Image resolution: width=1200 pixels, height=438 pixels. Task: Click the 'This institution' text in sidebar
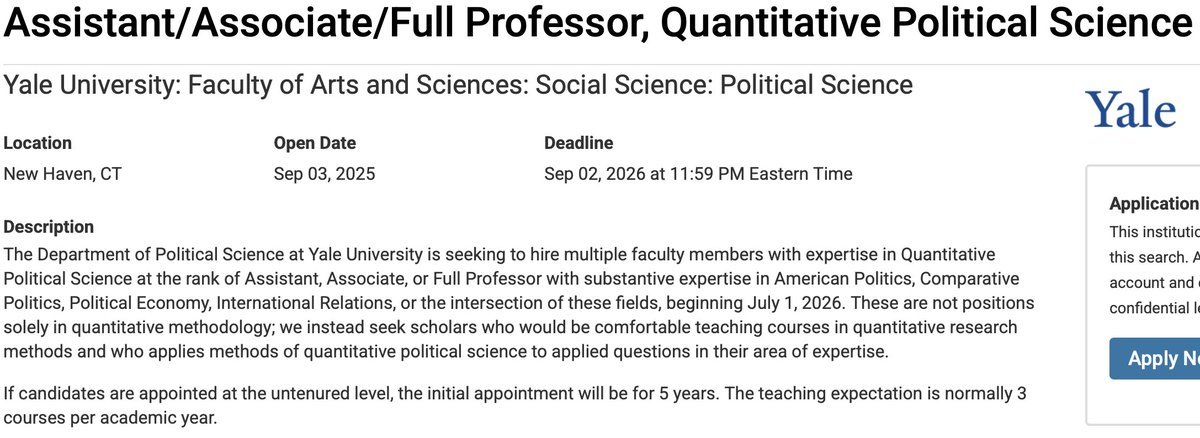coord(1154,231)
